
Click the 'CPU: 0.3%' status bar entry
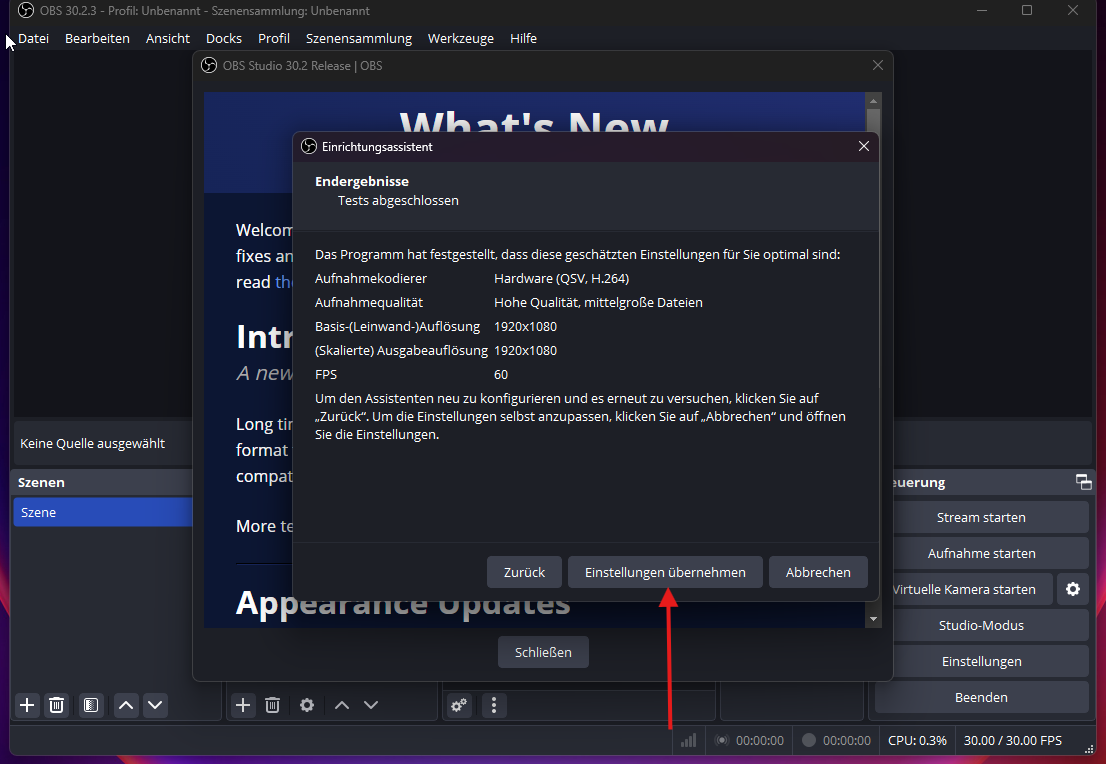click(917, 740)
